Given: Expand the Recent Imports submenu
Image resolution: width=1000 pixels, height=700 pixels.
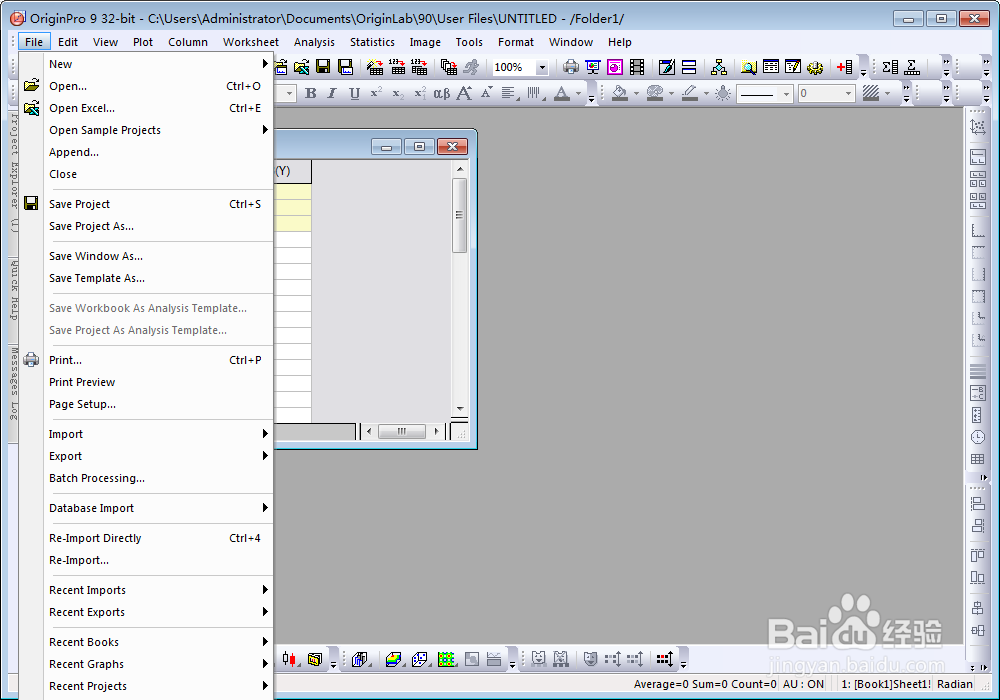Looking at the screenshot, I should point(158,590).
